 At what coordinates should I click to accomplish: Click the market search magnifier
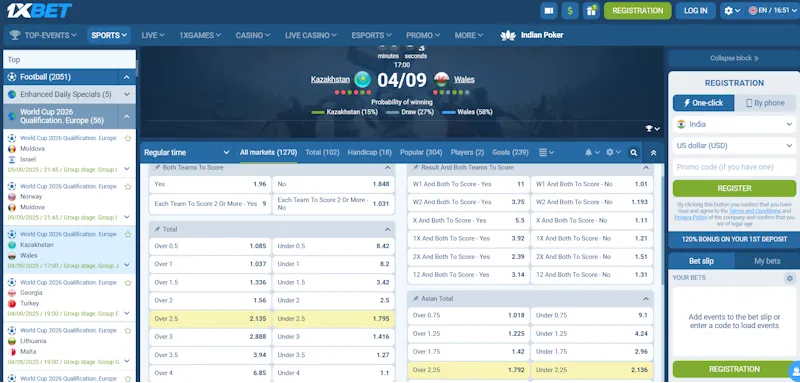click(x=634, y=152)
